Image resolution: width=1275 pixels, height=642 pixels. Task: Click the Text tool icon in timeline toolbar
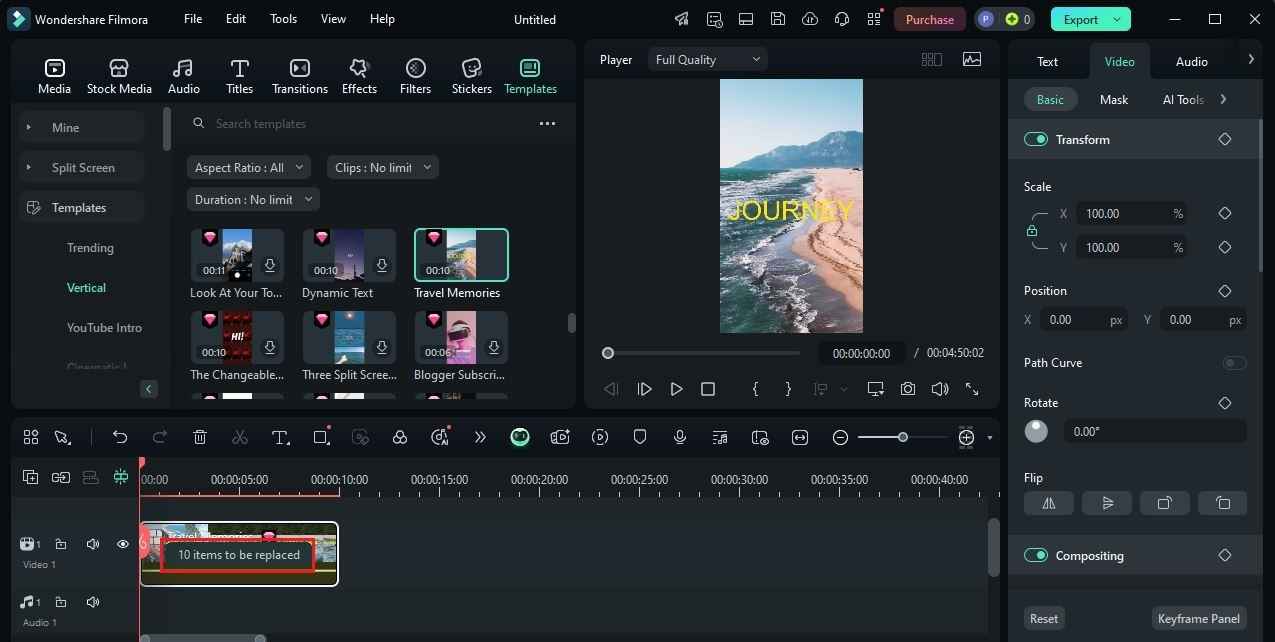pos(280,437)
